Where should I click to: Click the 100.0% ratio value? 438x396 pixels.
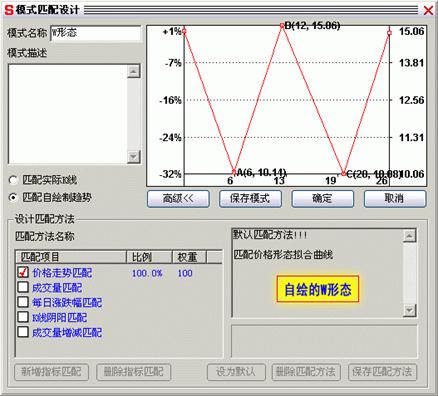[x=147, y=273]
